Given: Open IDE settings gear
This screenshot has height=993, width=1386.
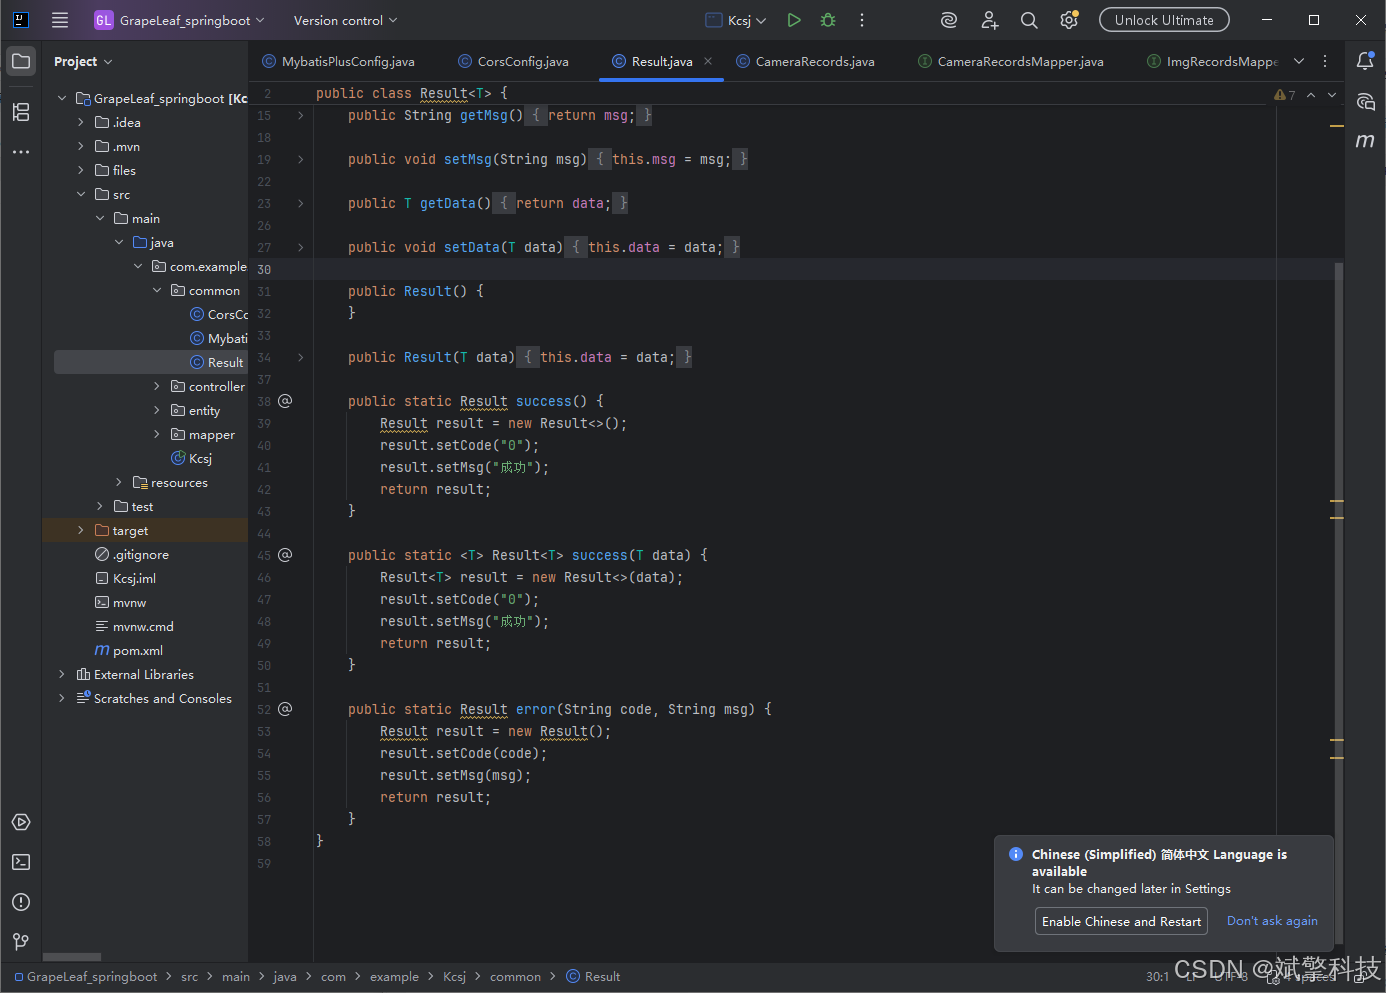Looking at the screenshot, I should pos(1069,20).
